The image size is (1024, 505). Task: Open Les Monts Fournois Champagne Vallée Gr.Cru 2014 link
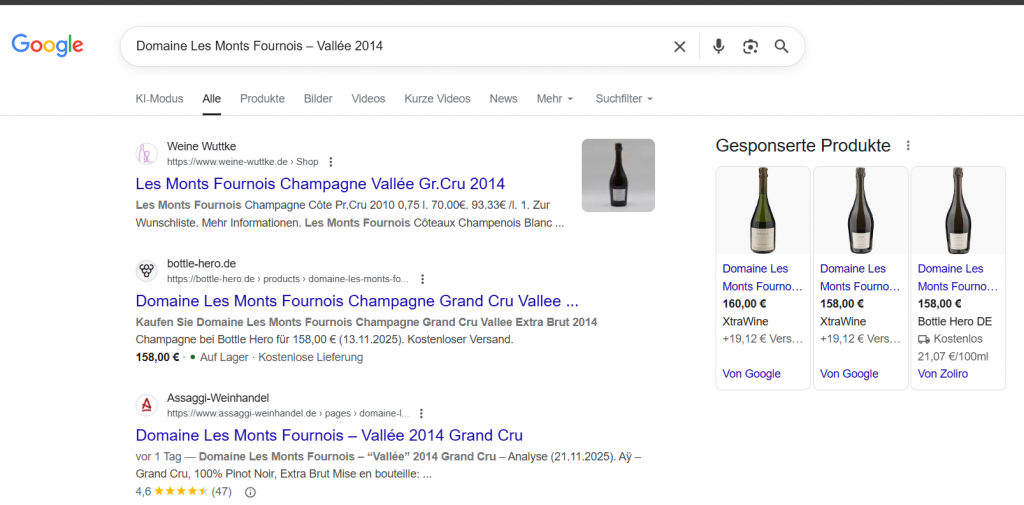tap(320, 184)
